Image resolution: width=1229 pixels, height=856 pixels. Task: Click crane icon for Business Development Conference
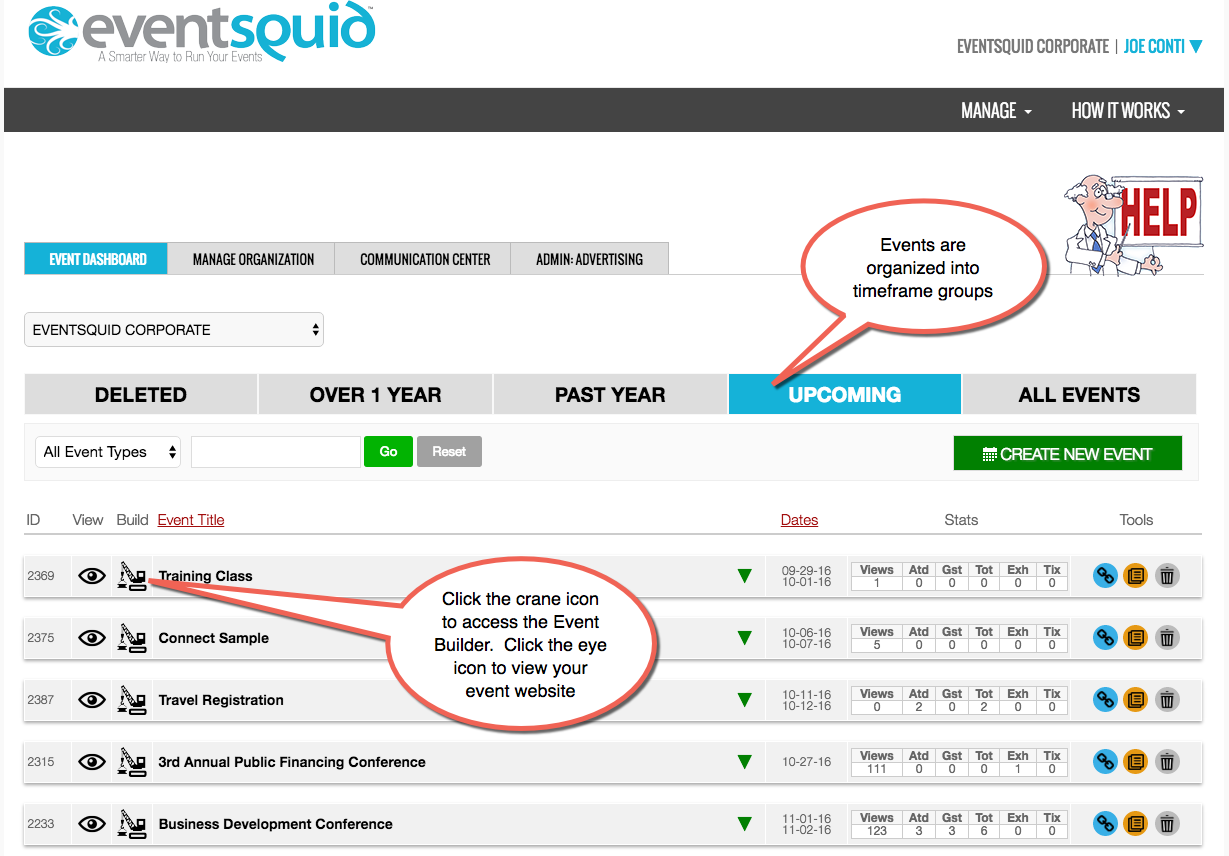[x=132, y=824]
